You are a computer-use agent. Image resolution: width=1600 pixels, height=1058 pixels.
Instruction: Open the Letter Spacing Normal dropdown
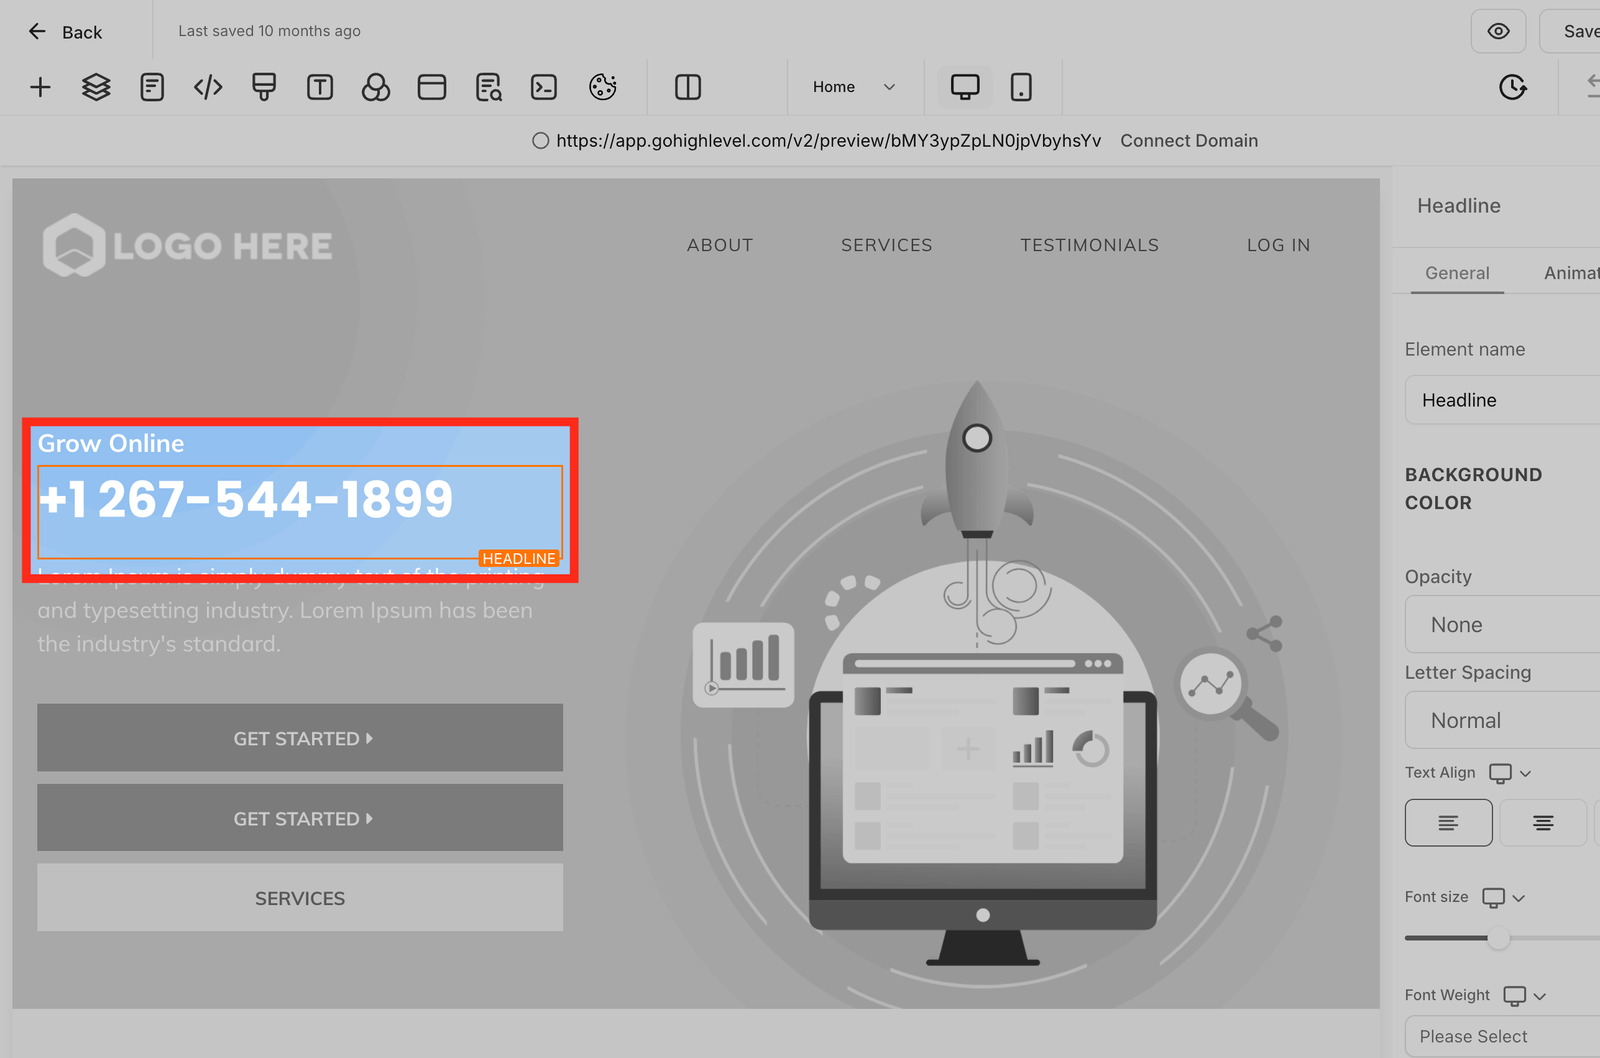(1500, 720)
